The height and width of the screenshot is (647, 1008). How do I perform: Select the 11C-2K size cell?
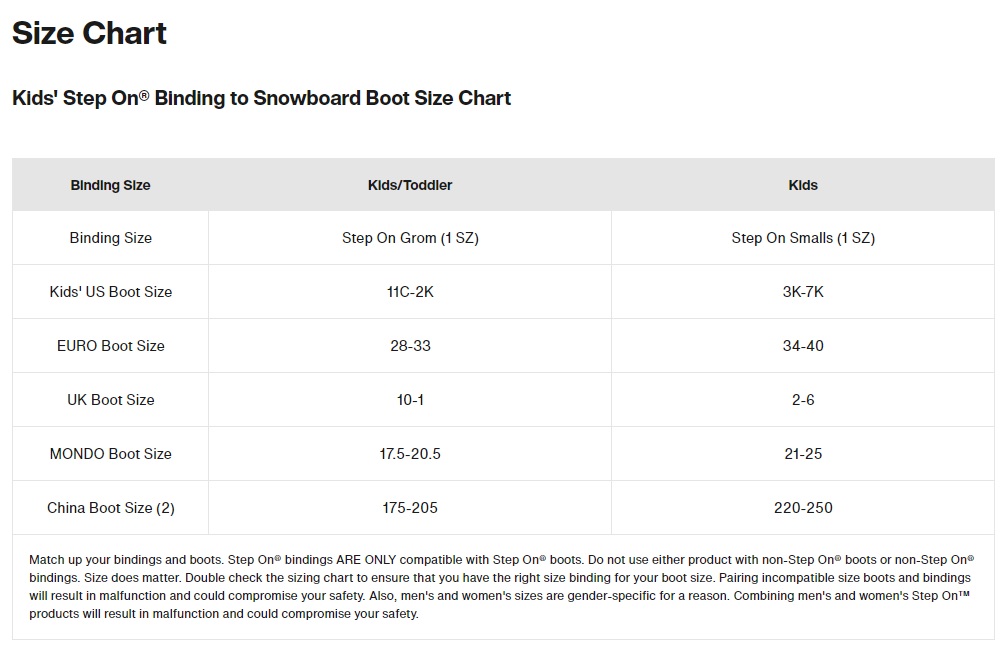tap(410, 292)
